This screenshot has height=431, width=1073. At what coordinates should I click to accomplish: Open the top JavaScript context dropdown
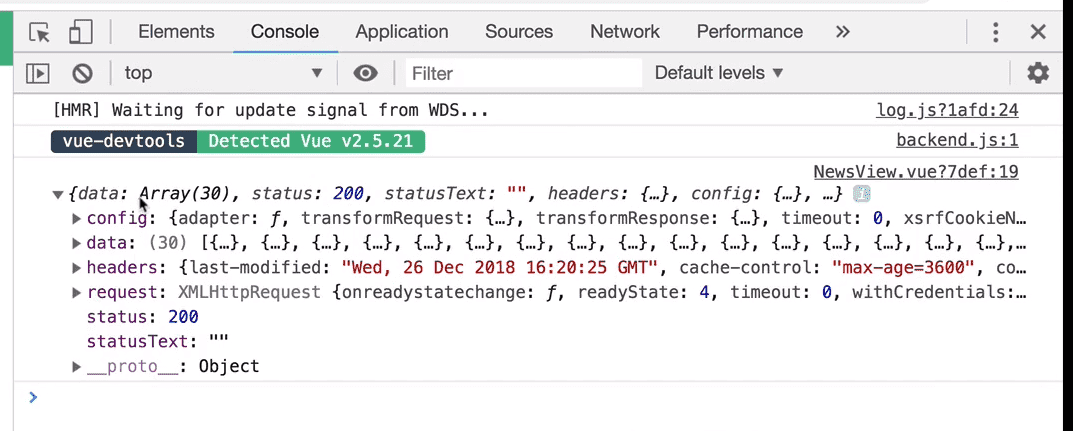point(222,73)
